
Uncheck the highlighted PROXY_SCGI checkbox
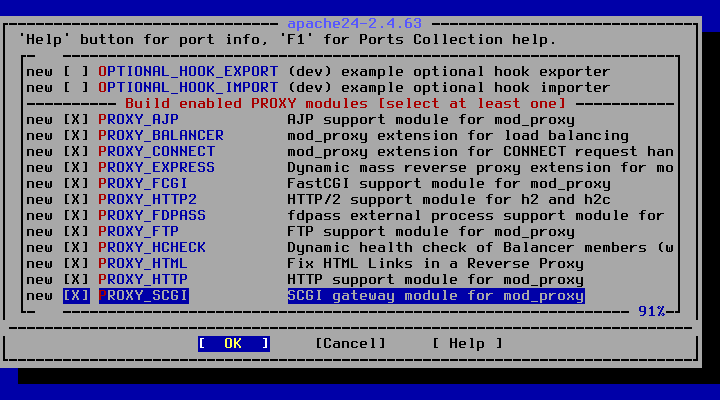(76, 296)
